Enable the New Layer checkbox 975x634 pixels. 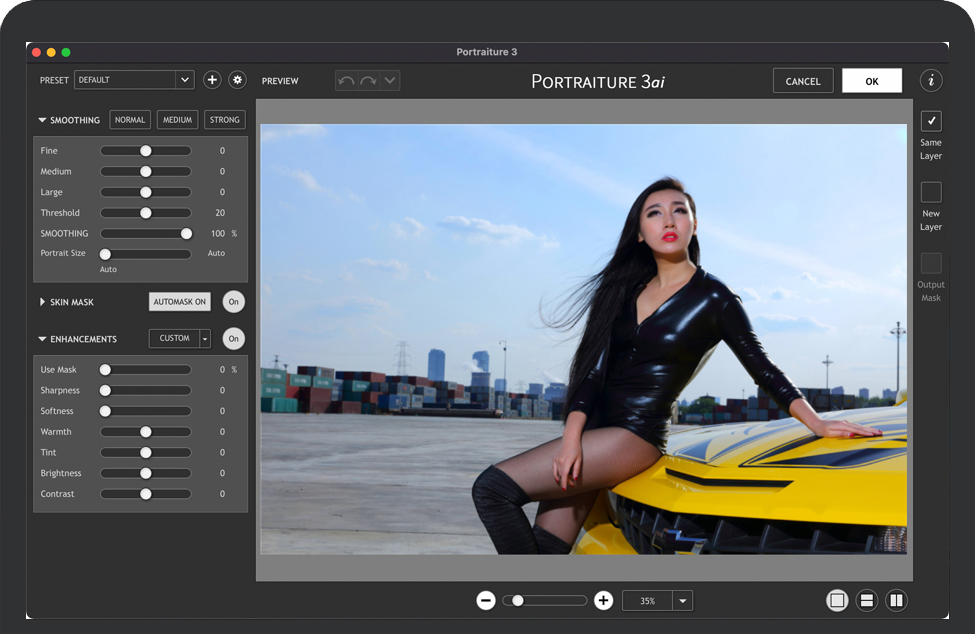coord(931,192)
